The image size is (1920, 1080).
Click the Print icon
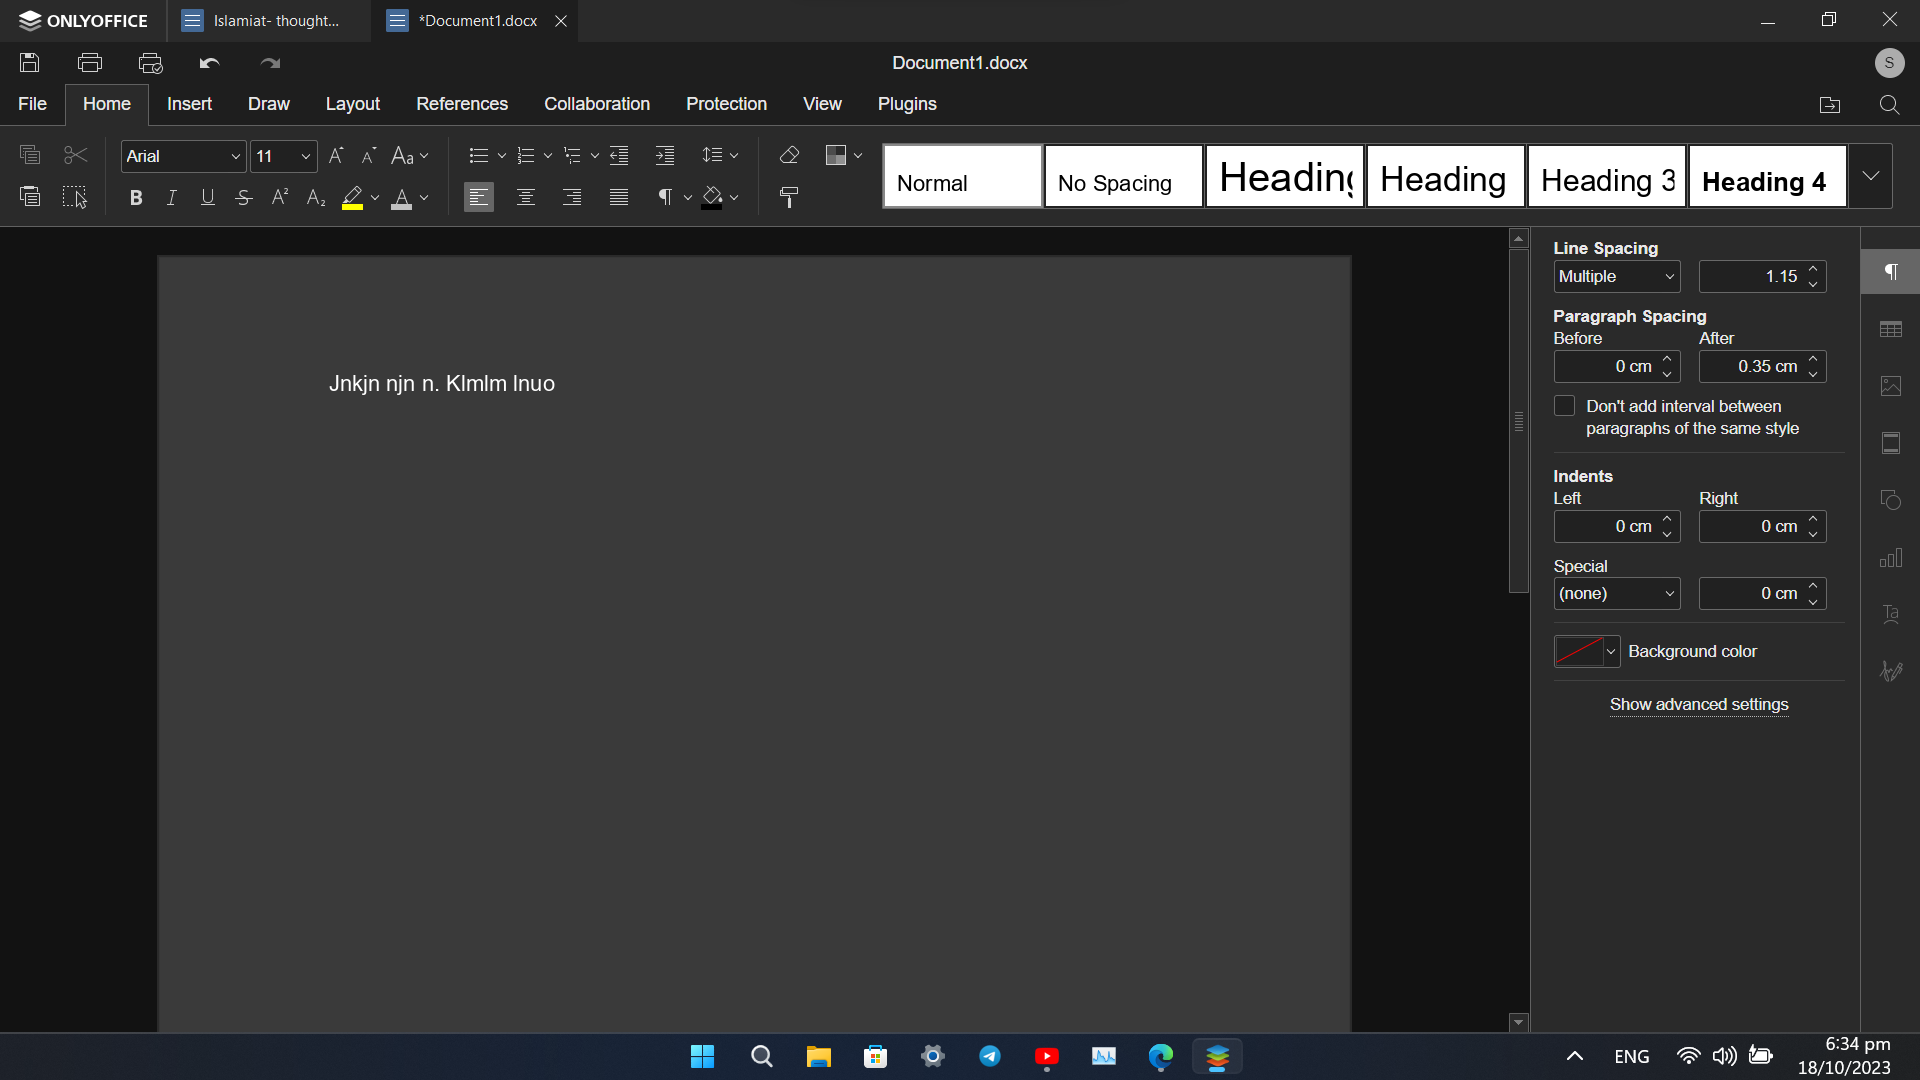(90, 63)
